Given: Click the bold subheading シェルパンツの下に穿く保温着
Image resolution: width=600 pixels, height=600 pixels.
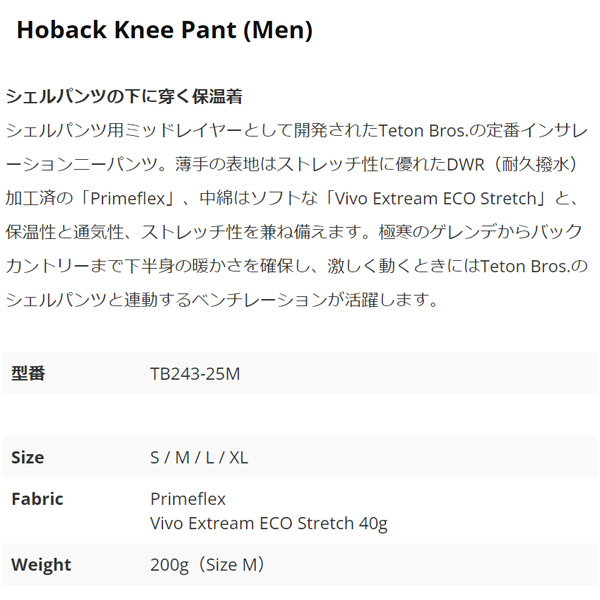Looking at the screenshot, I should 125,96.
